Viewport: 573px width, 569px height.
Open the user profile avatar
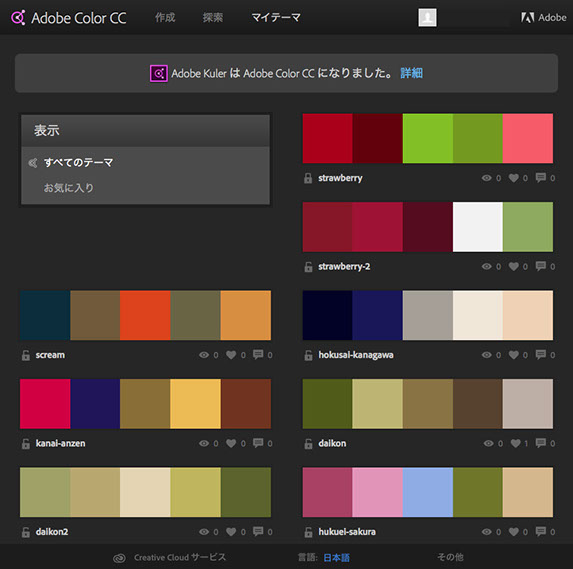point(427,18)
